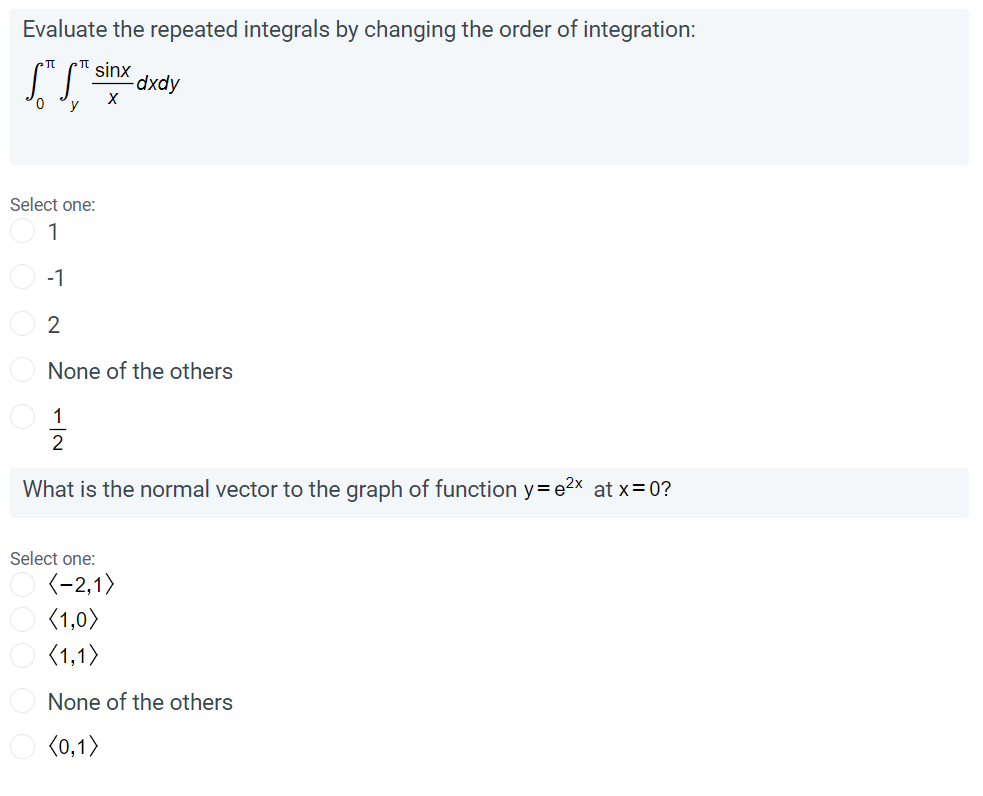Select the -1 answer choice

[22, 277]
